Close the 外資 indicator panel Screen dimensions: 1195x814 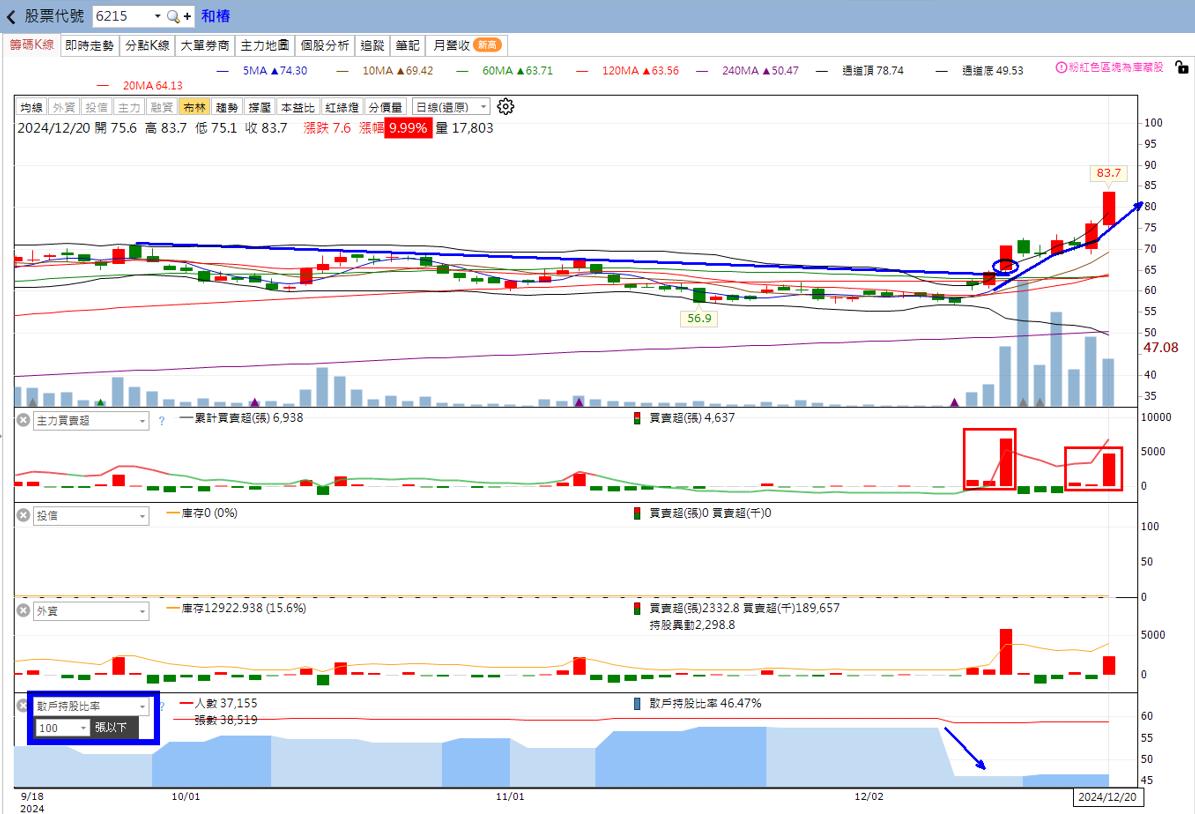(x=22, y=610)
